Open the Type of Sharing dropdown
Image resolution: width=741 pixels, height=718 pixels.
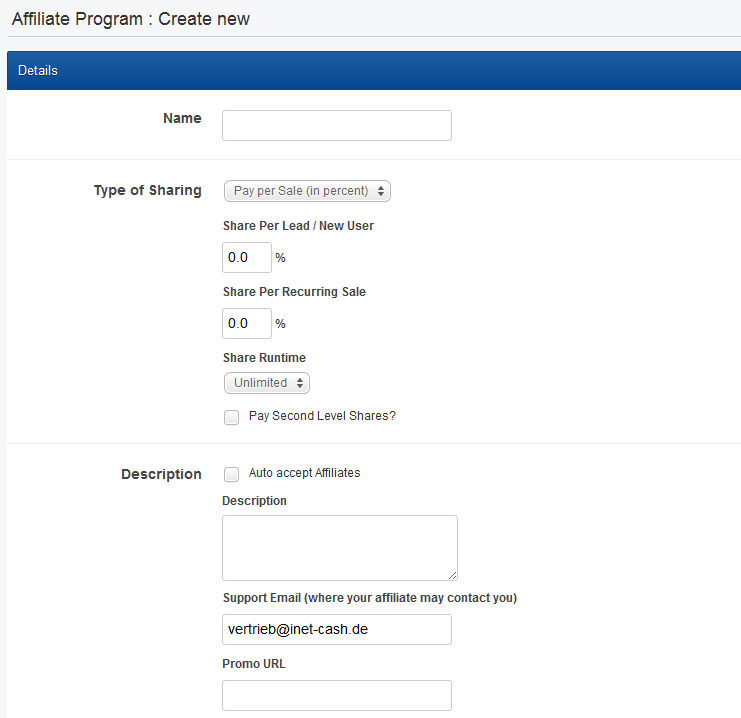click(x=307, y=191)
